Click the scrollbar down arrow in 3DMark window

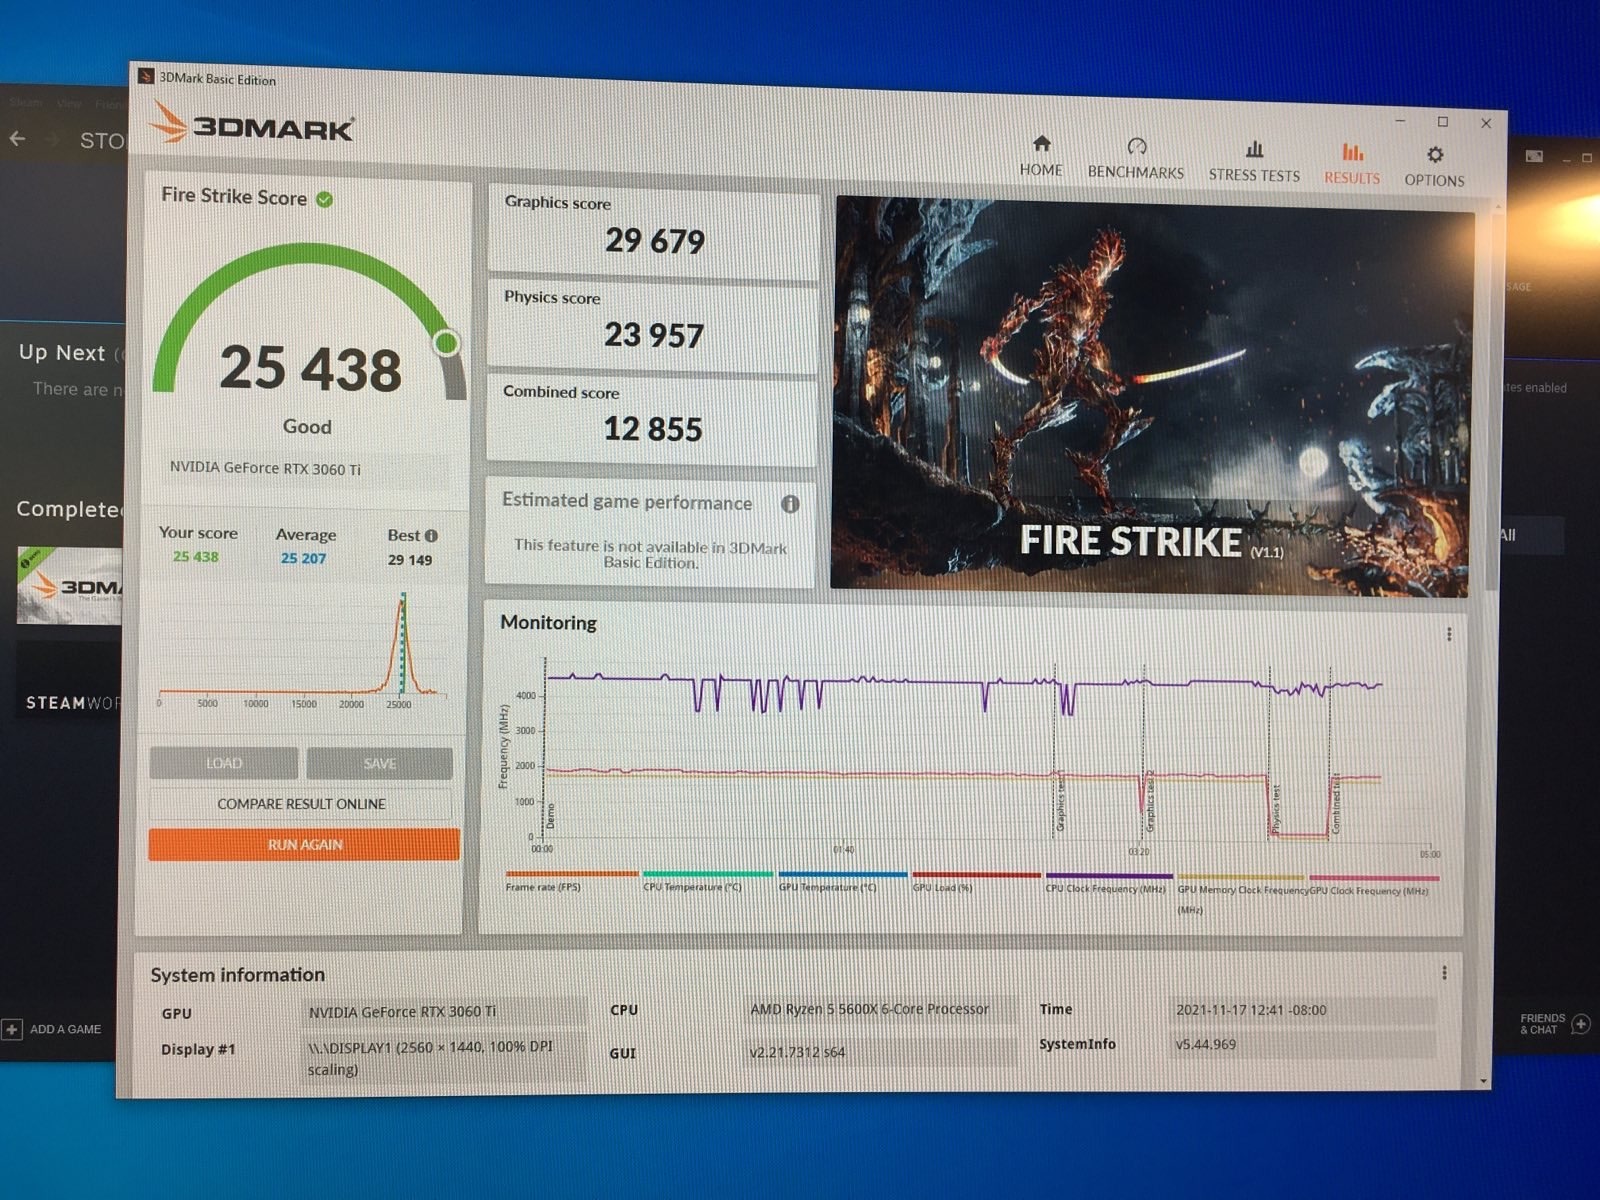coord(1484,1081)
